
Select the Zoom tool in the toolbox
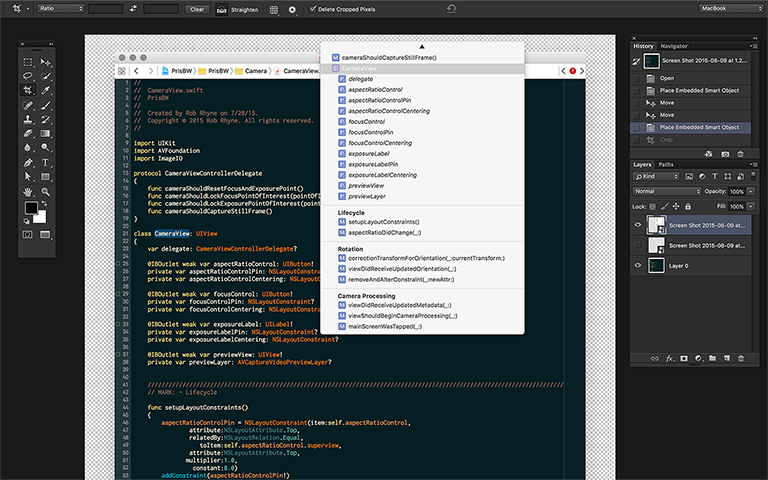pos(46,192)
